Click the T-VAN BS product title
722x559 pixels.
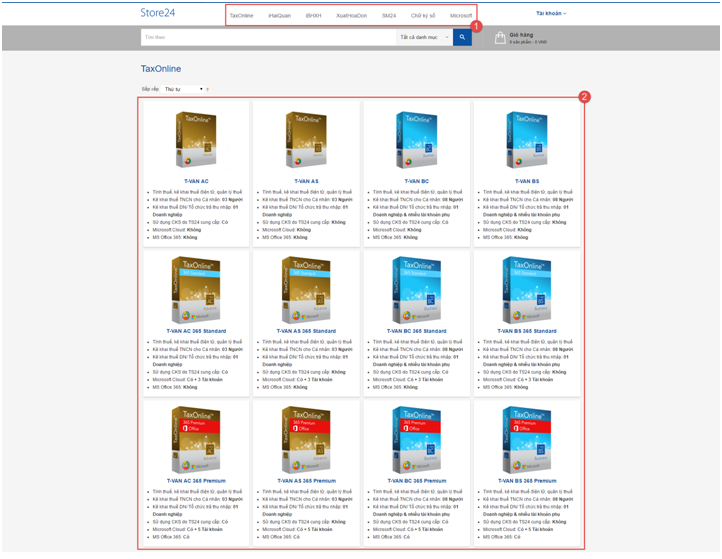[x=527, y=181]
